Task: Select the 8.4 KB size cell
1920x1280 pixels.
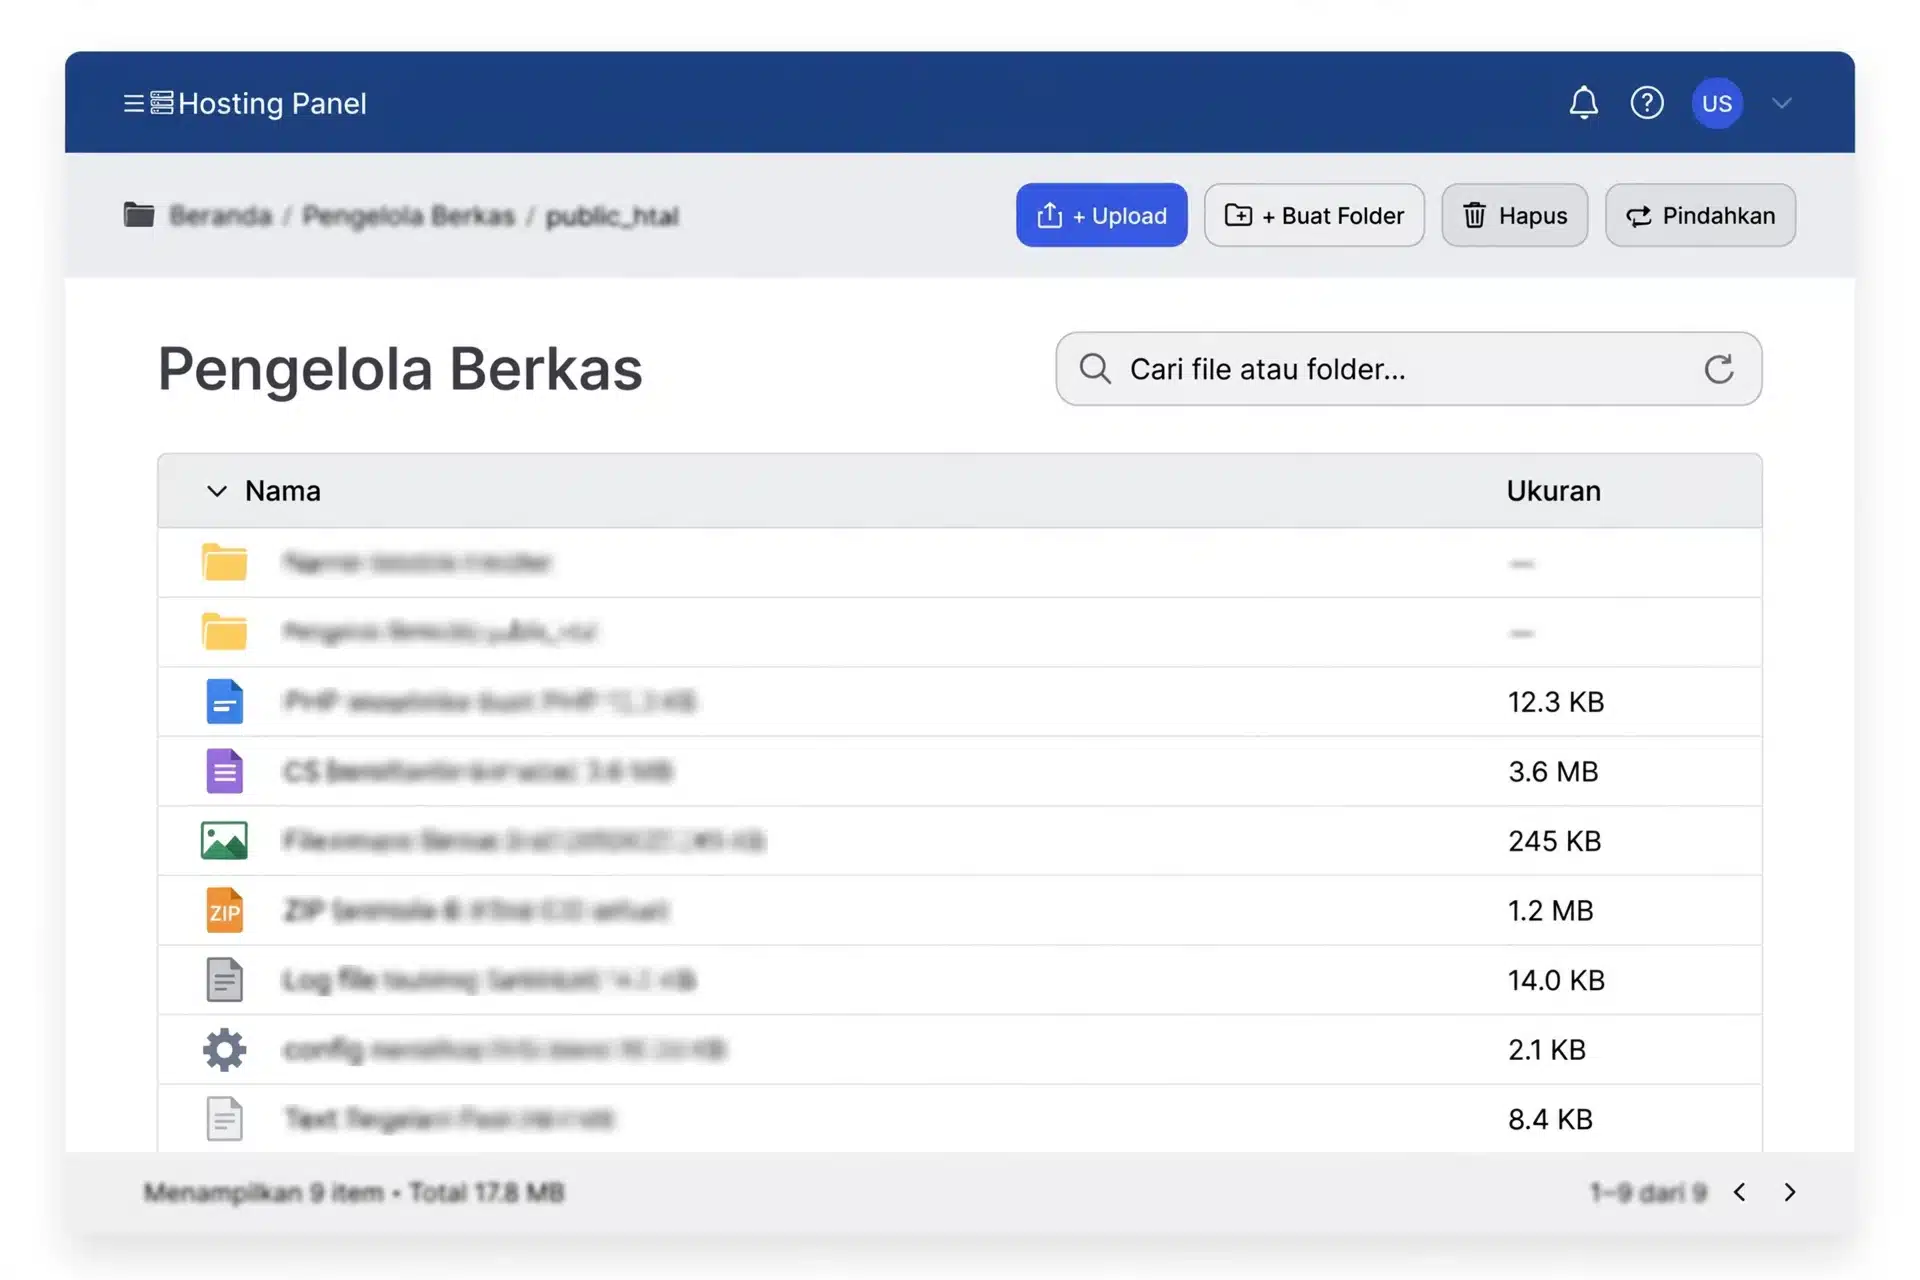Action: coord(1550,1119)
